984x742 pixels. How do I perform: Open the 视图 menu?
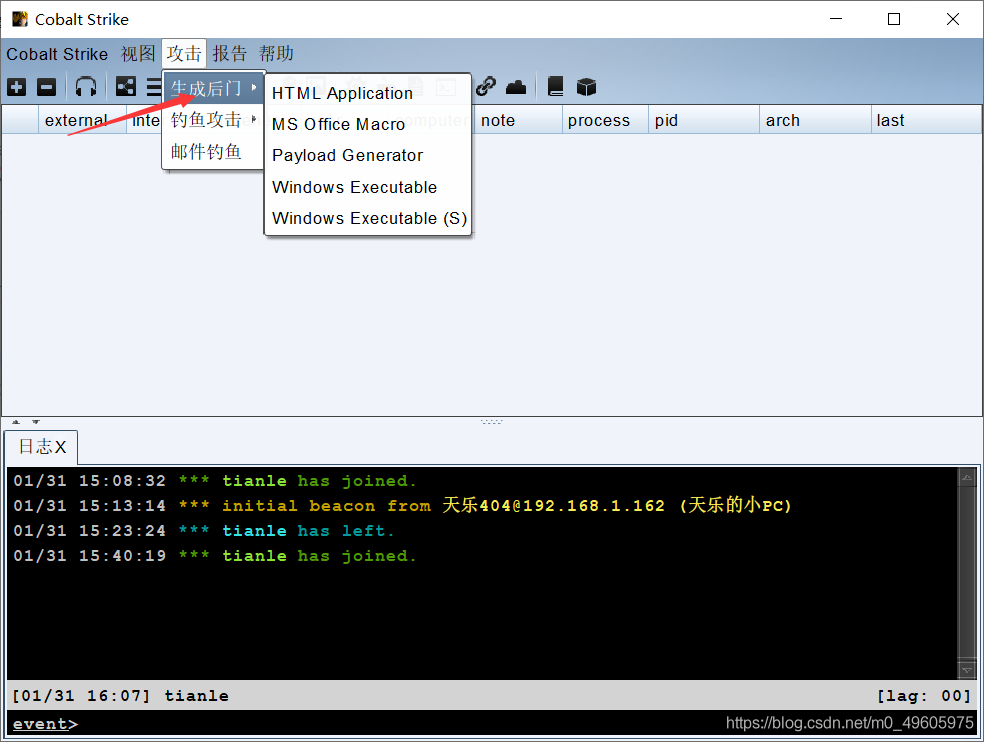coord(138,54)
